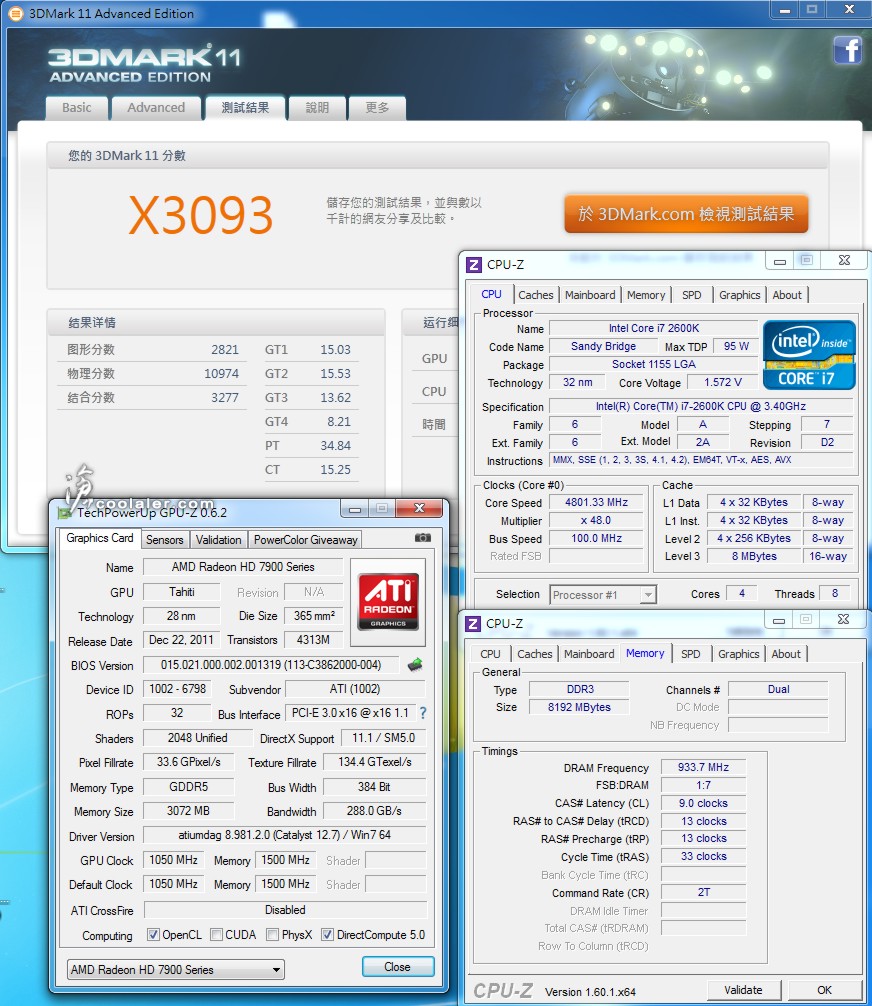The image size is (872, 1006).
Task: Minimize the GPU-Z window
Action: coord(355,509)
